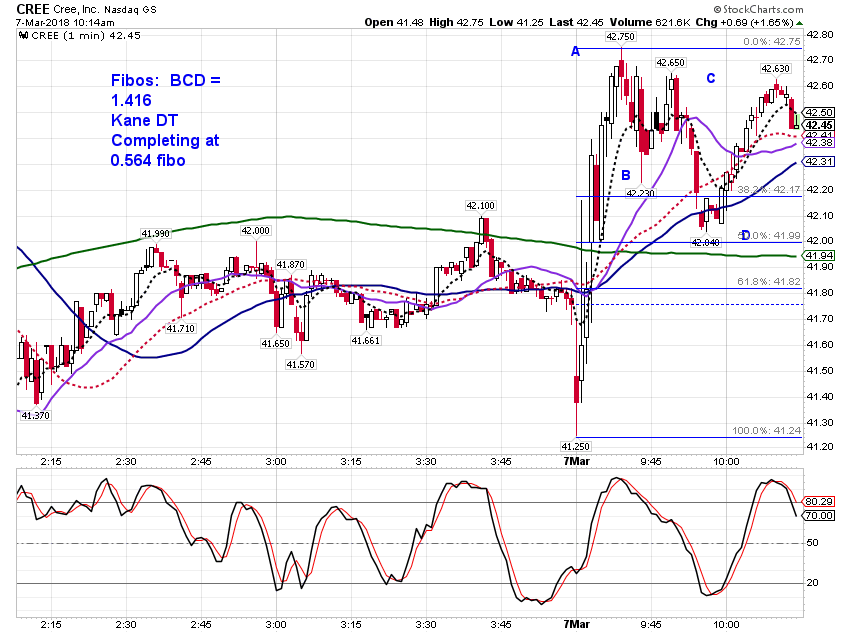
Task: Click the blue 'Kane DT' annotation line
Action: (x=144, y=120)
